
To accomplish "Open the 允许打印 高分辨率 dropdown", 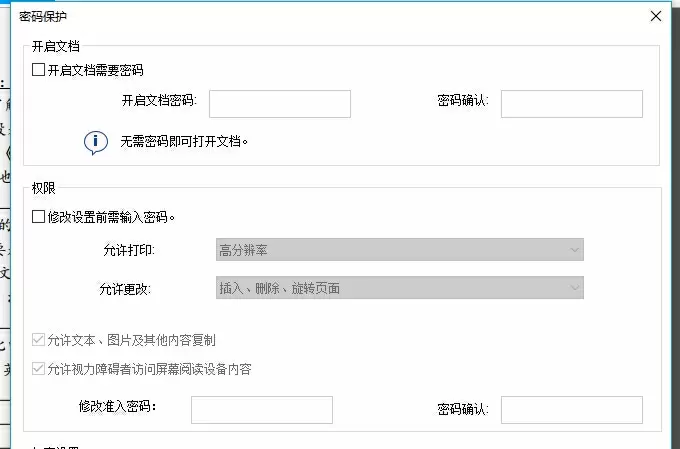I will click(x=399, y=250).
